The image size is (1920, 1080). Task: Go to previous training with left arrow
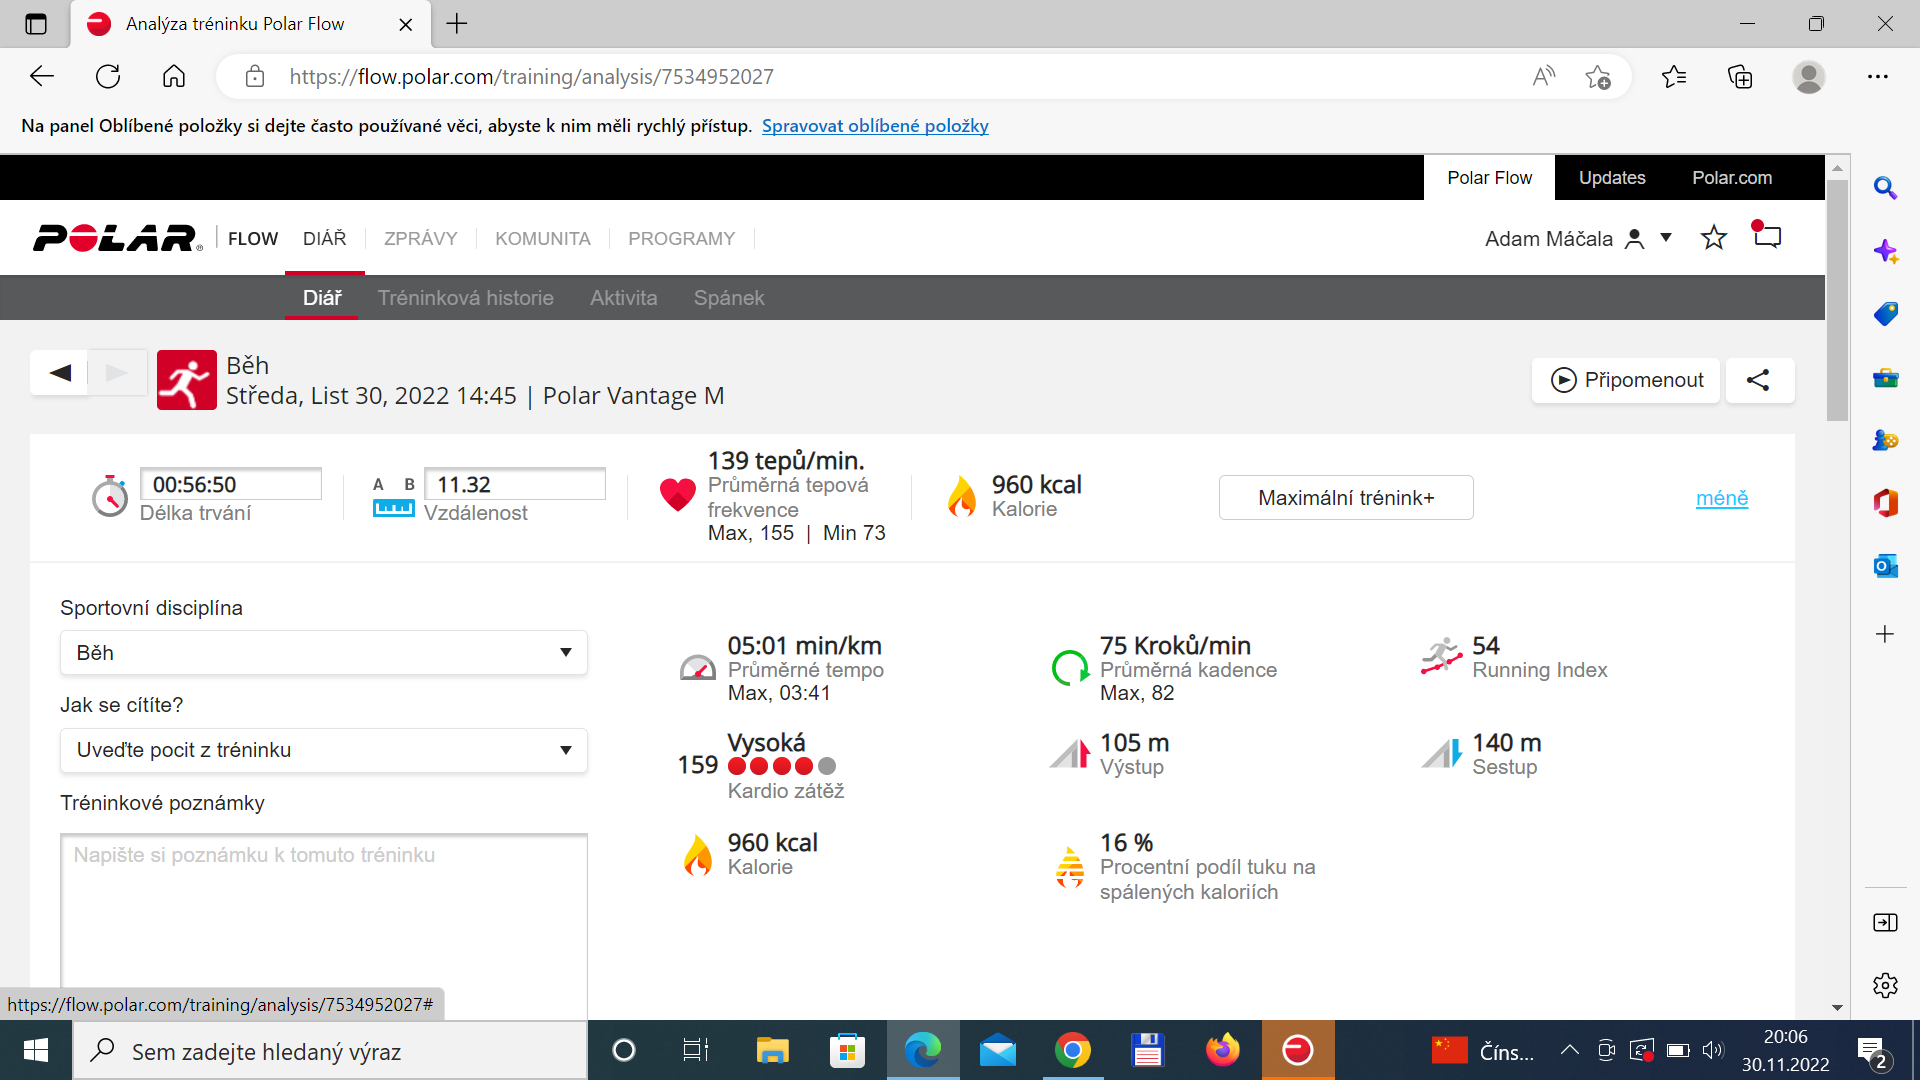pos(60,373)
